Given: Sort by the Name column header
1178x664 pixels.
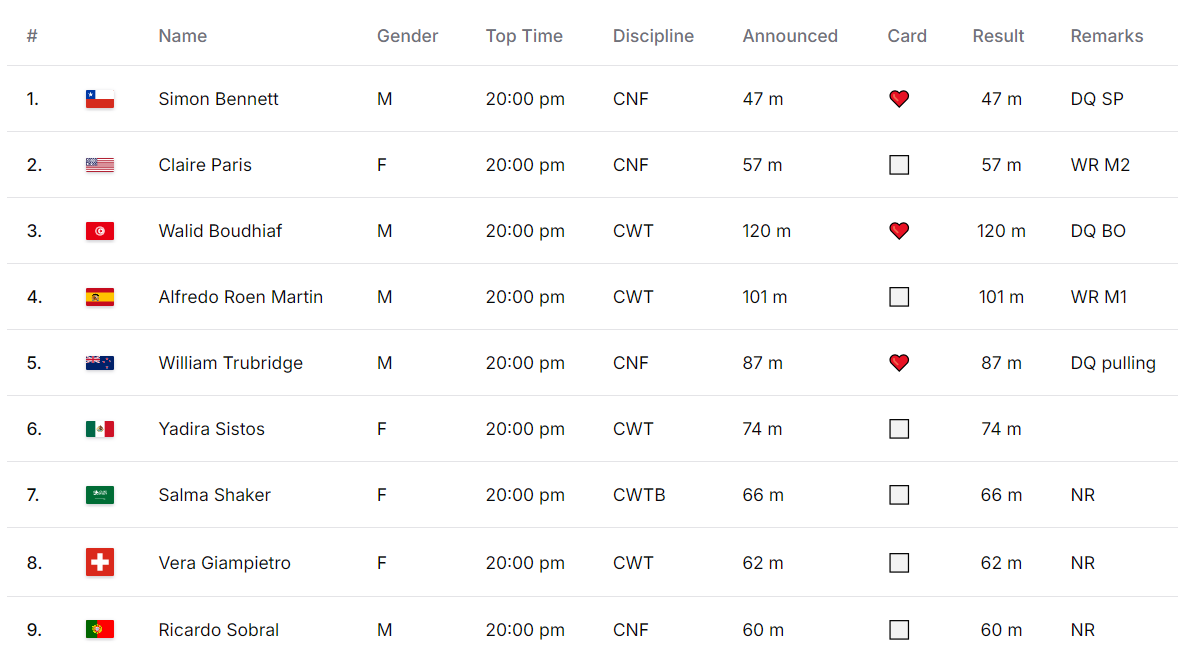Looking at the screenshot, I should [x=183, y=36].
